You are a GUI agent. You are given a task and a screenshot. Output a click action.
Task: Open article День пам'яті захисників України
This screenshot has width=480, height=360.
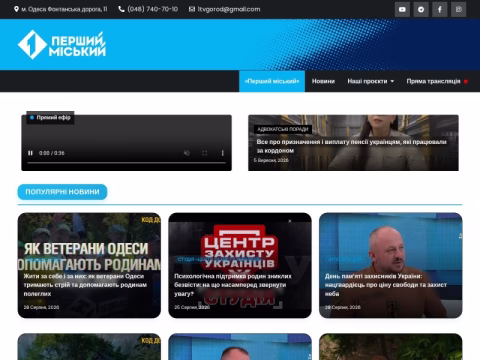pos(386,285)
